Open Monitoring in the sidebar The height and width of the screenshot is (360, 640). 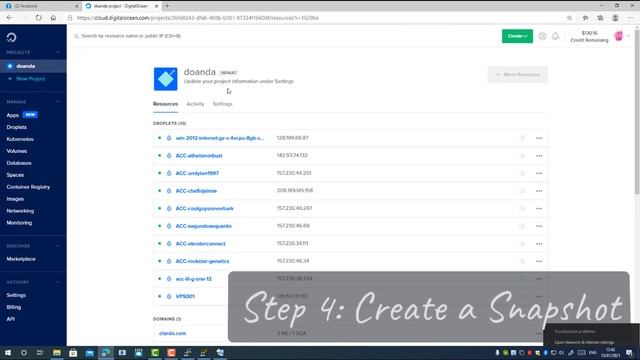19,223
